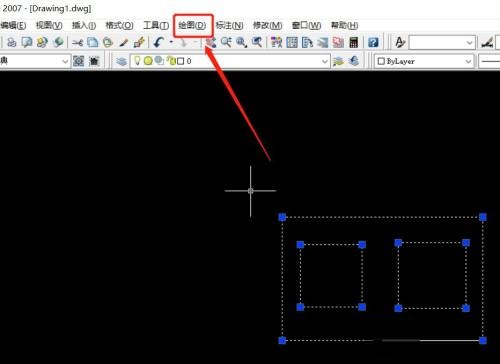Click the grayed-out Redo arrow icon
Image resolution: width=500 pixels, height=364 pixels.
click(x=183, y=42)
